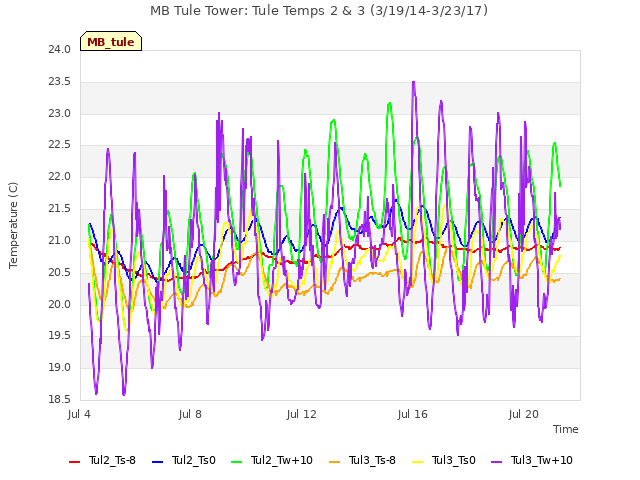Click the yellow Tul3_Ts0 legend swatch
This screenshot has width=640, height=480.
click(418, 462)
